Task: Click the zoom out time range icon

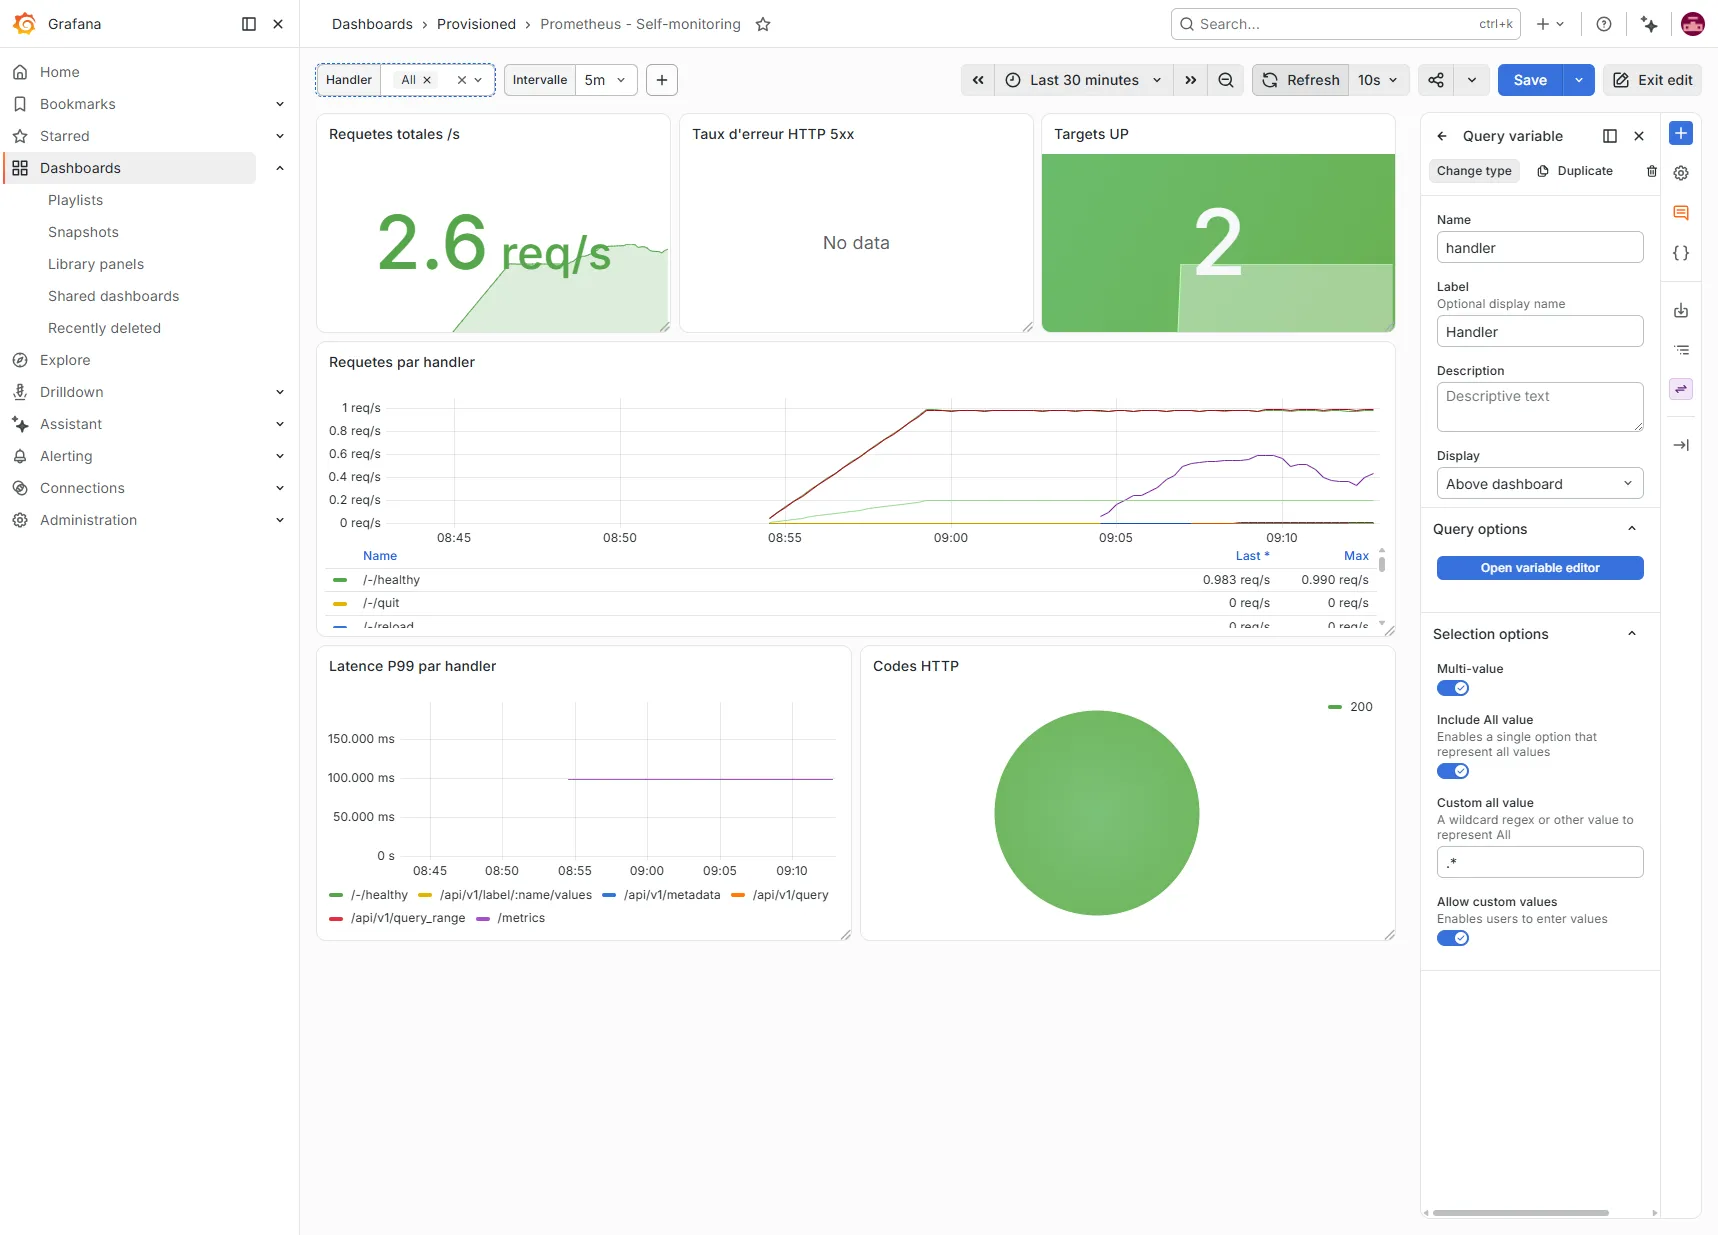Action: click(1225, 80)
